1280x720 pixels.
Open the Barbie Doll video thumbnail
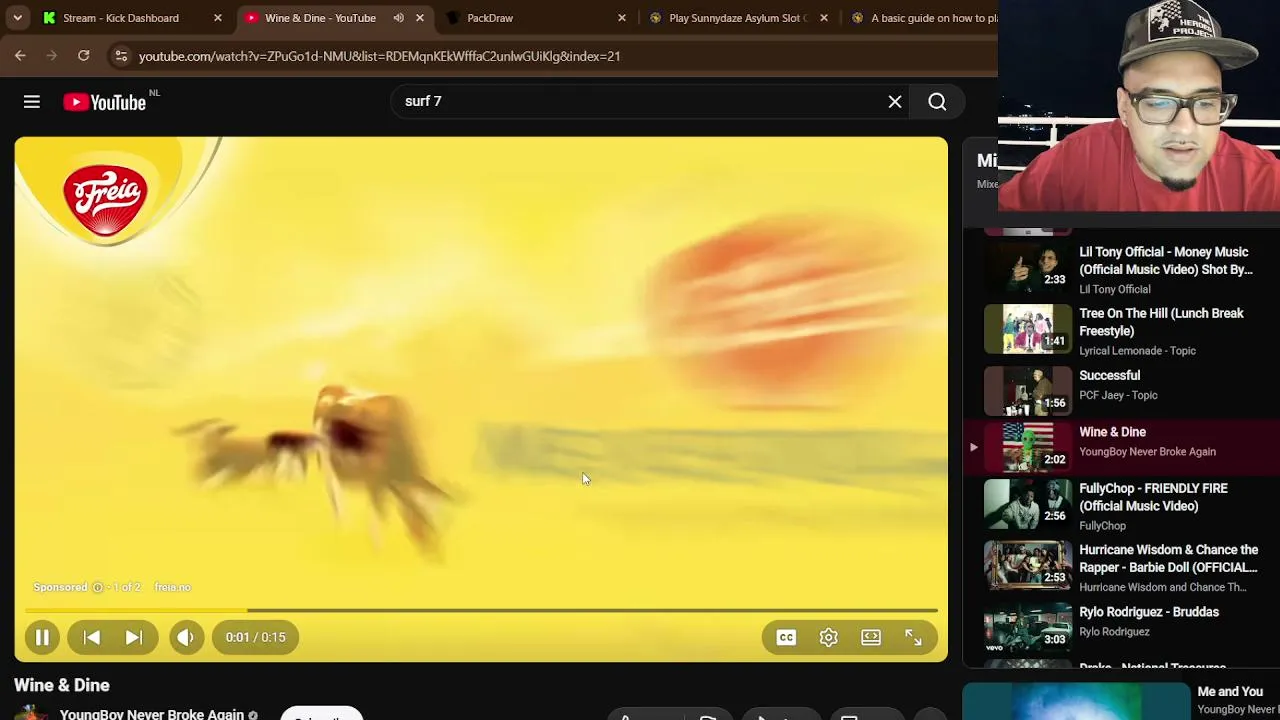tap(1028, 564)
